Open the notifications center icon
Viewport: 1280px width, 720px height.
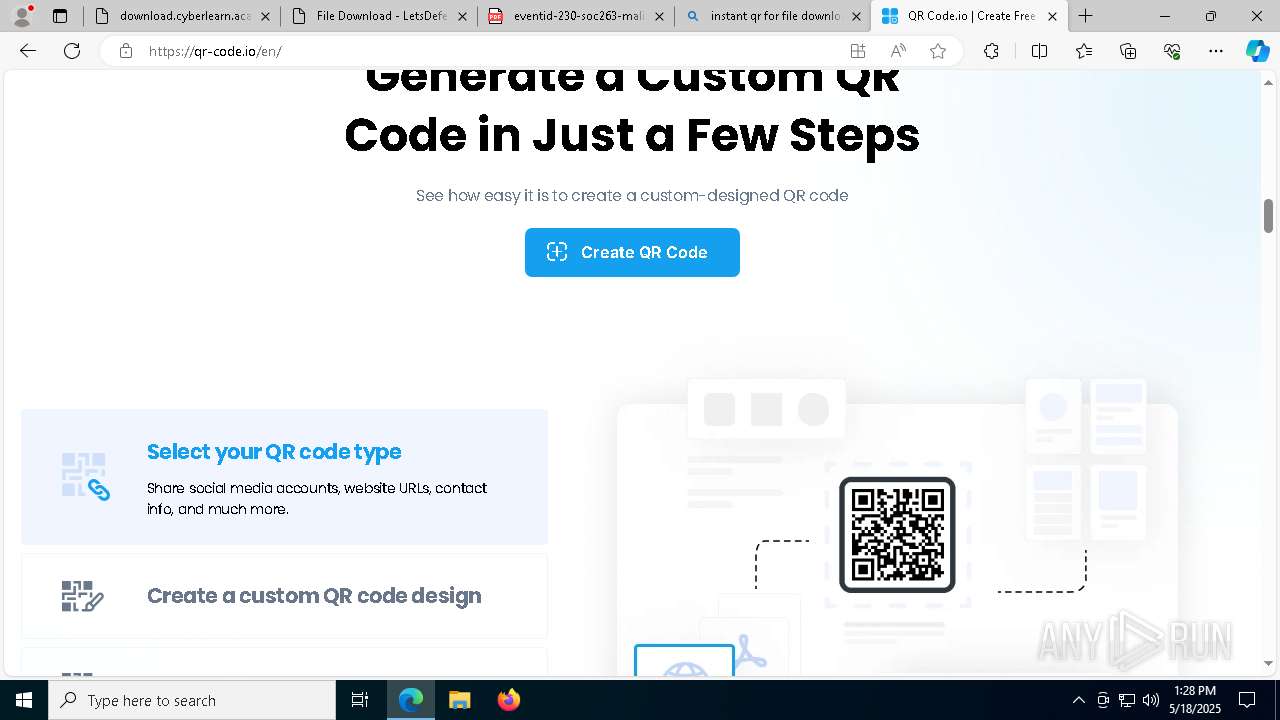pyautogui.click(x=1247, y=700)
